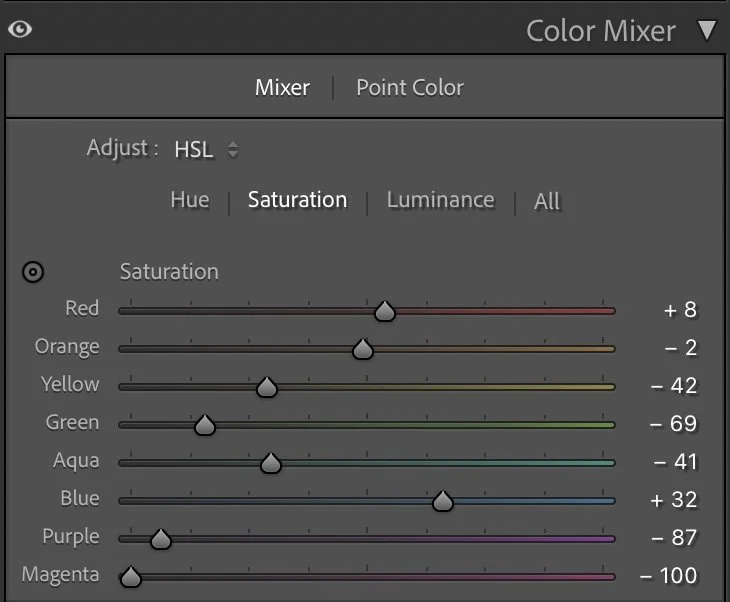The image size is (730, 602).
Task: Click the Blue saturation slider handle
Action: (443, 501)
